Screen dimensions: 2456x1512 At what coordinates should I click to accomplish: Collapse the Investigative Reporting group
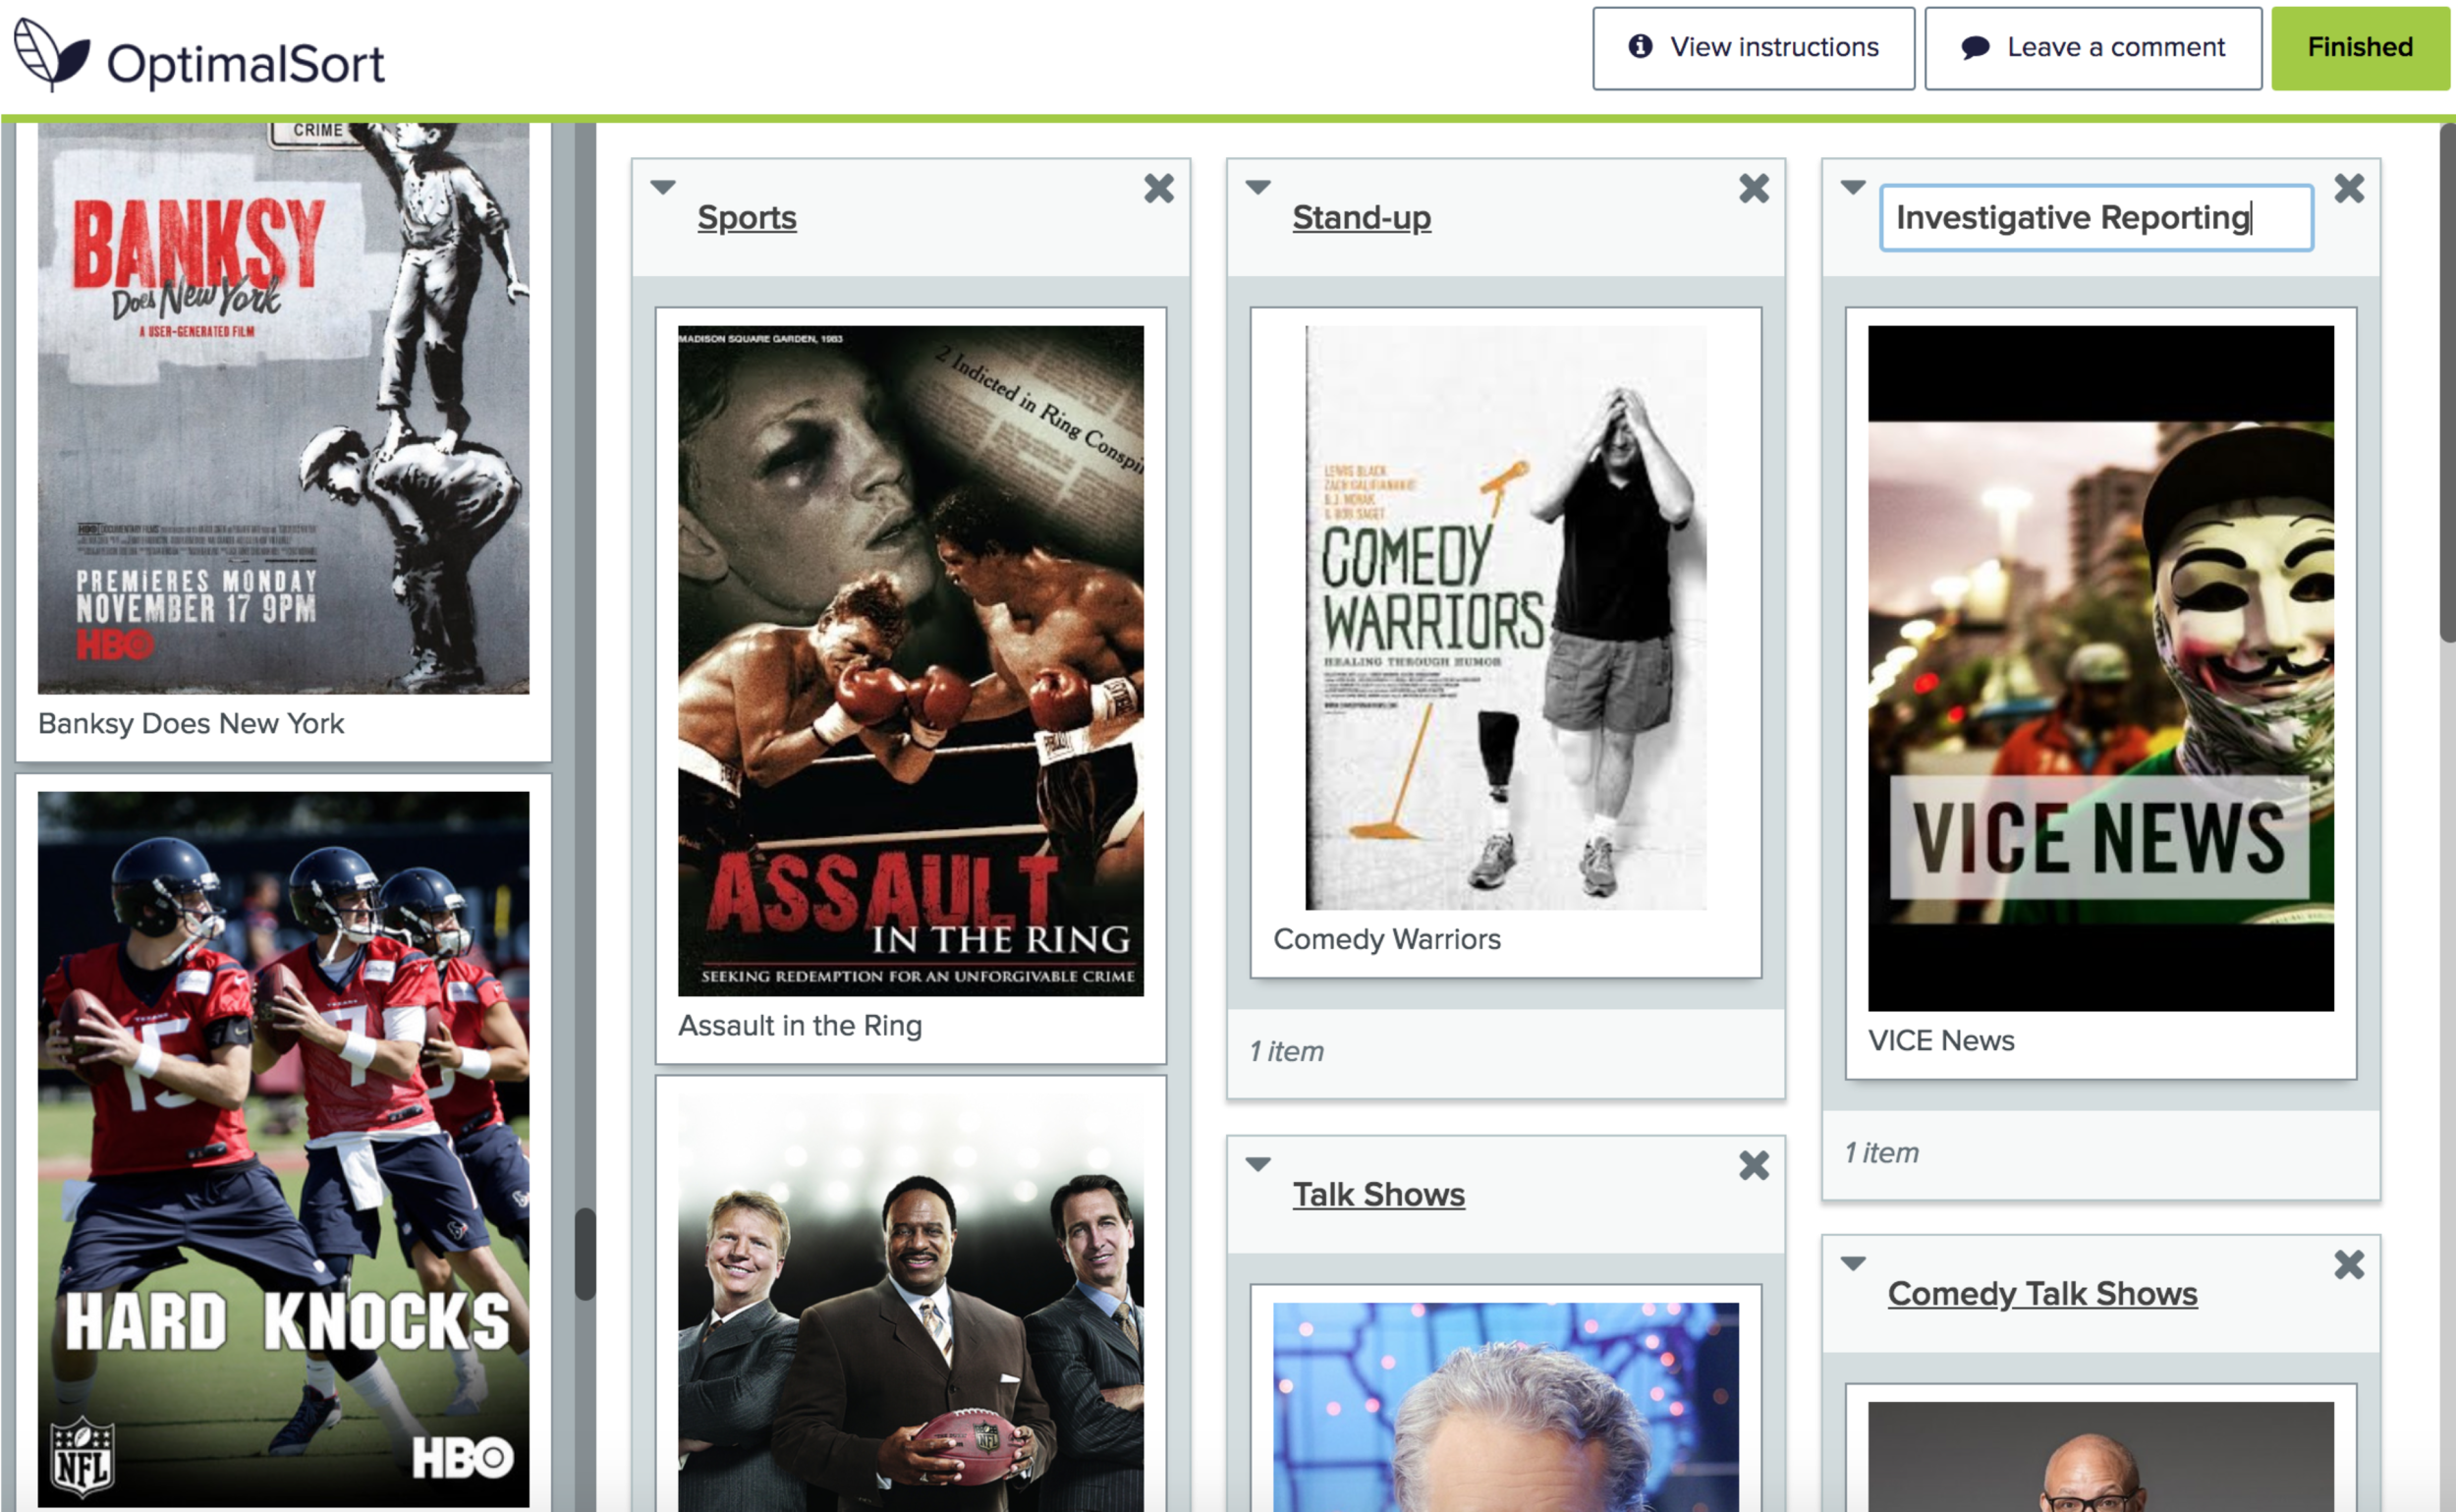coord(1853,187)
